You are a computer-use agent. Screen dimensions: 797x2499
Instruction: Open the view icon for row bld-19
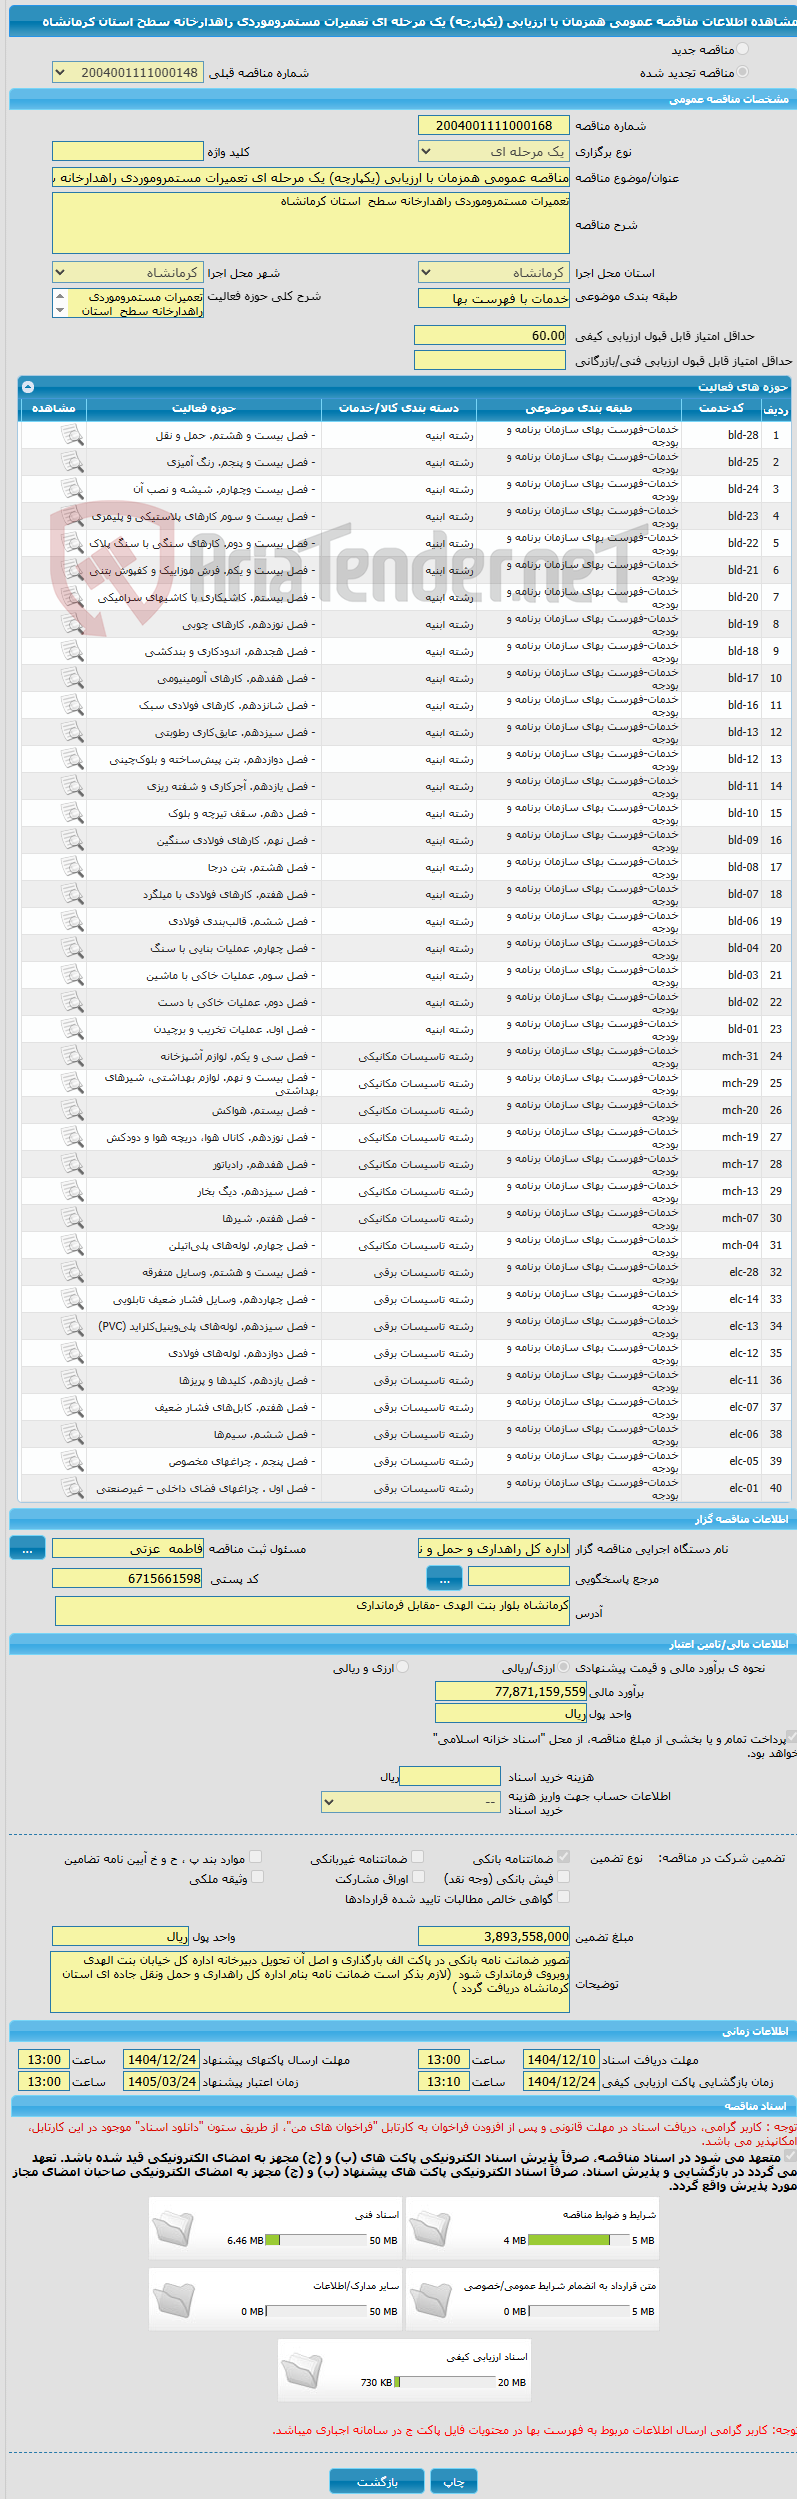71,624
